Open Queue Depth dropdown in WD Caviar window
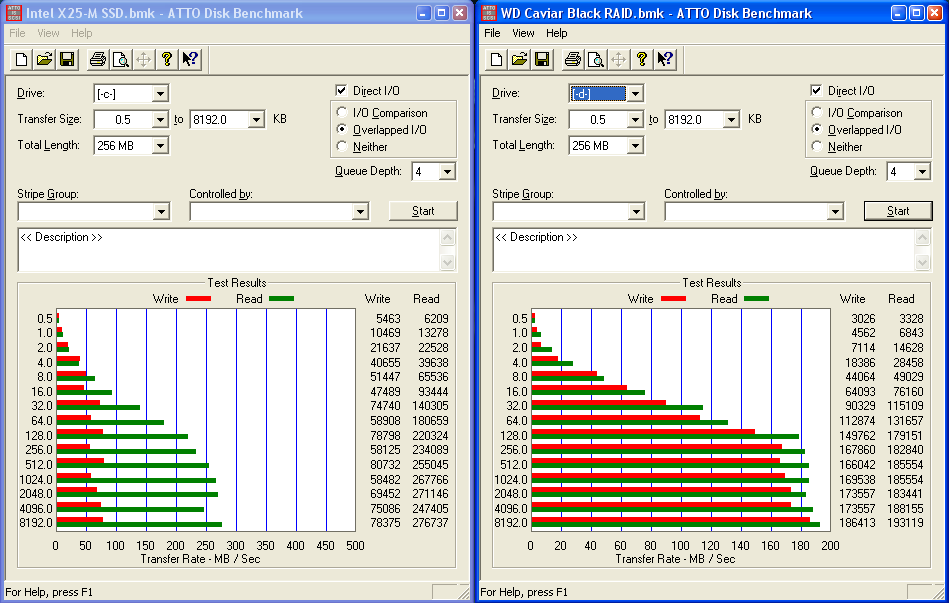Viewport: 949px width, 603px height. [922, 172]
